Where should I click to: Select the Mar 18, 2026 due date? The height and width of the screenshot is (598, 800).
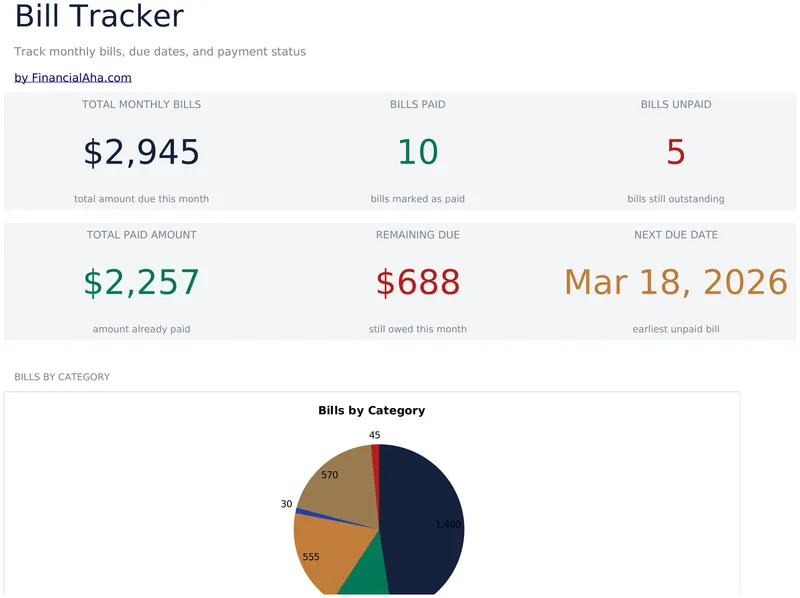coord(676,282)
